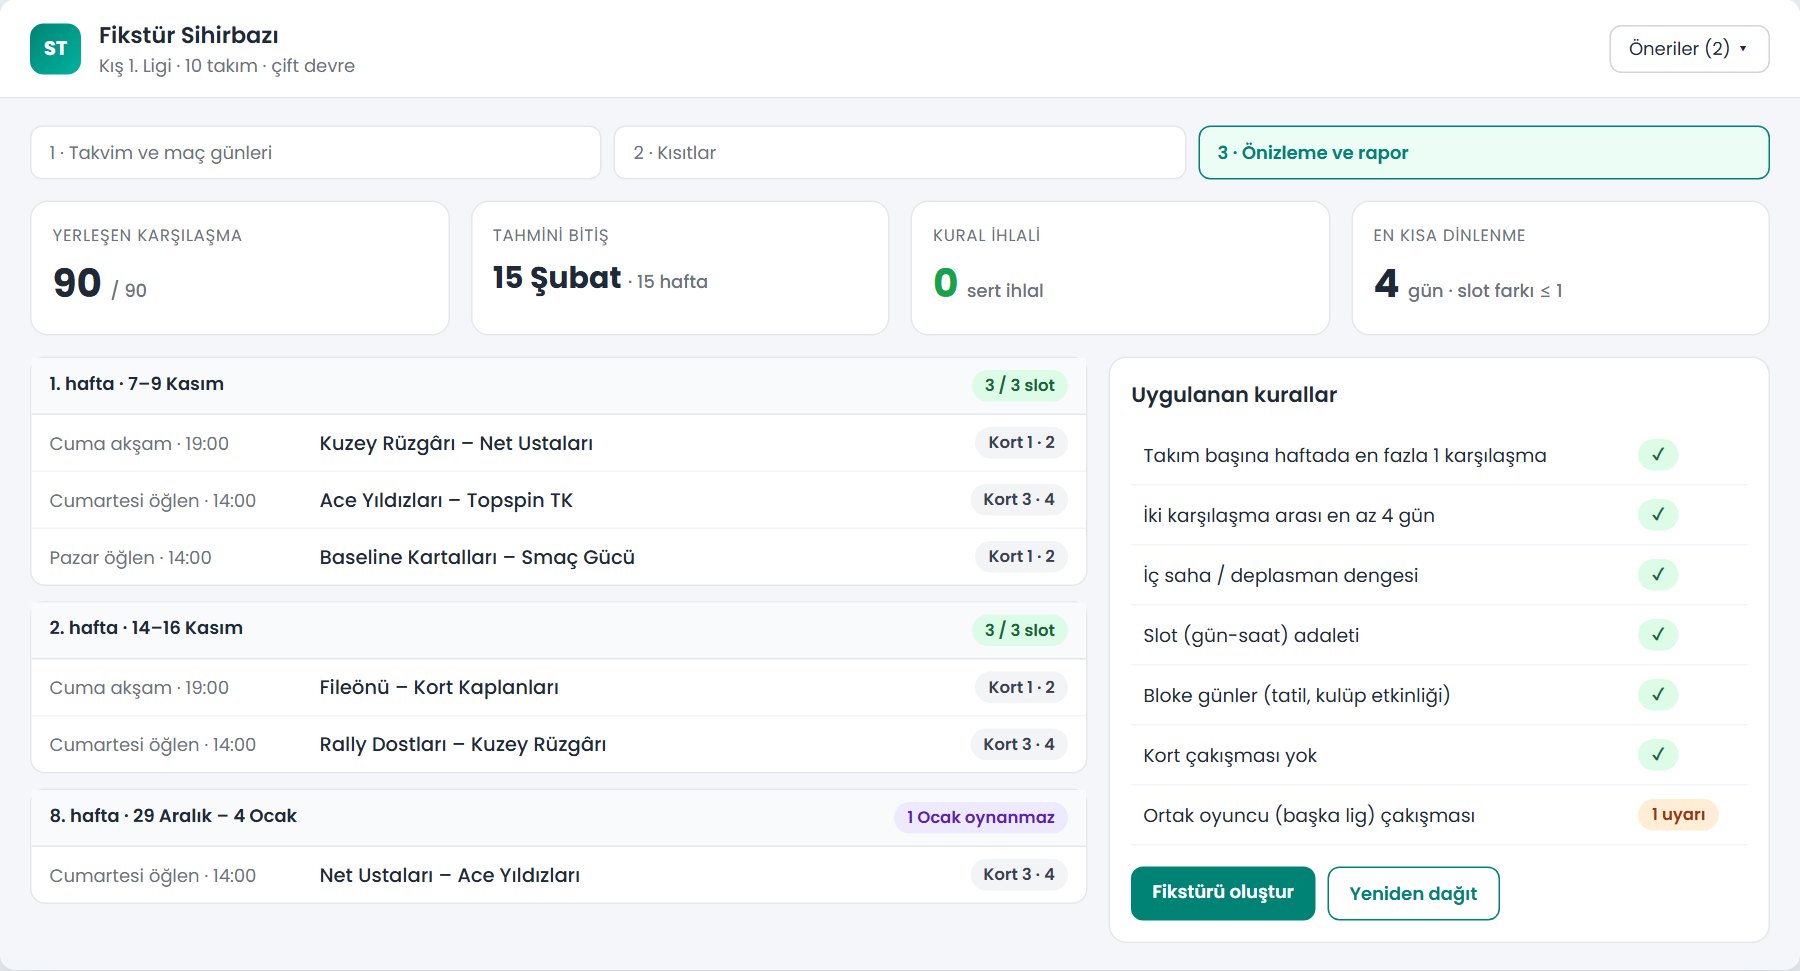Click Kort 3 · 4 tag of Topspin TK match
Screen dimensions: 1800x971
coord(1018,499)
